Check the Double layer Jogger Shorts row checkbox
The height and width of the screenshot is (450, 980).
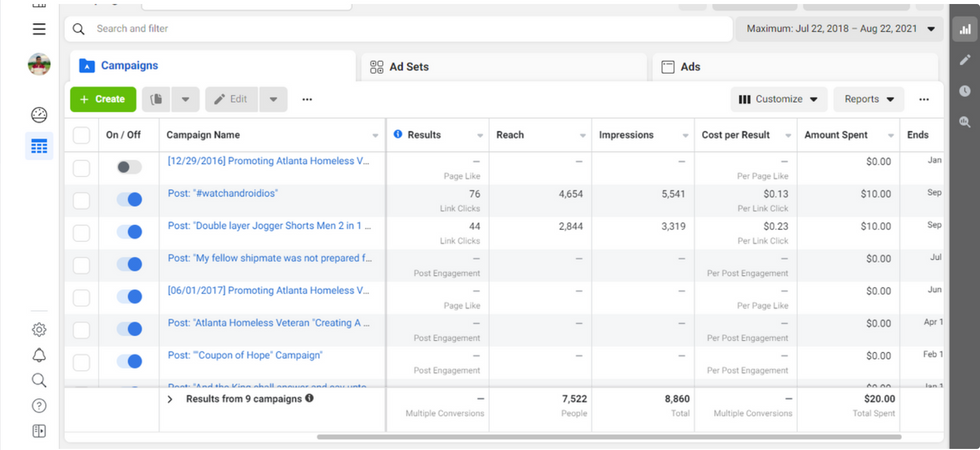point(81,233)
